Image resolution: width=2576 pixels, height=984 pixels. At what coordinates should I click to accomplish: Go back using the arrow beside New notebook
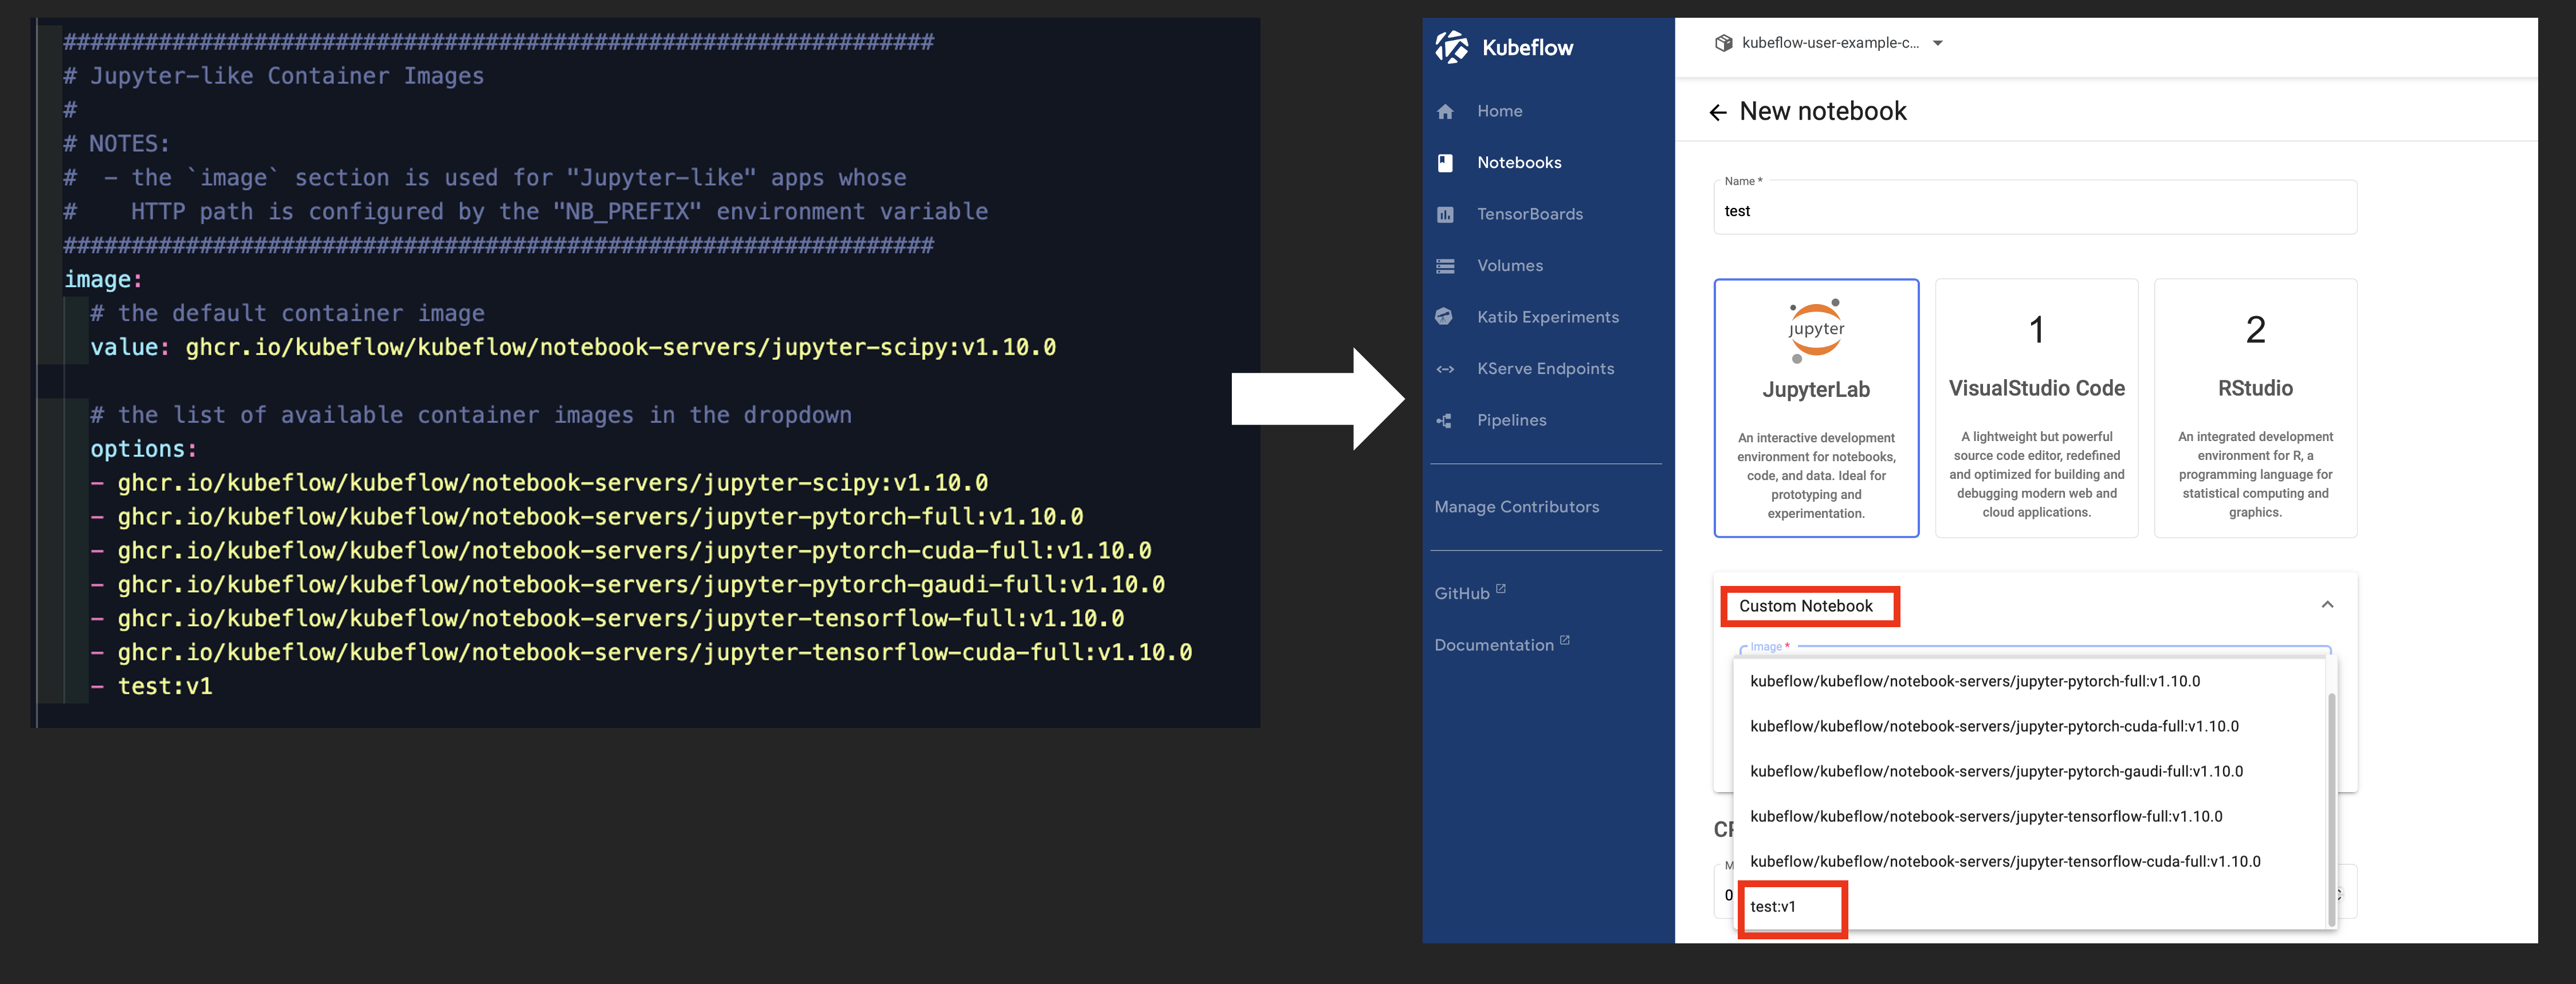(1718, 113)
